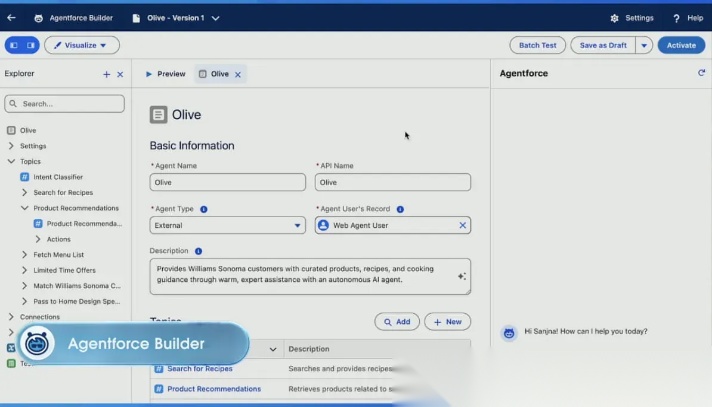The width and height of the screenshot is (712, 407).
Task: Open the Save as Draft arrow menu
Action: coord(644,45)
